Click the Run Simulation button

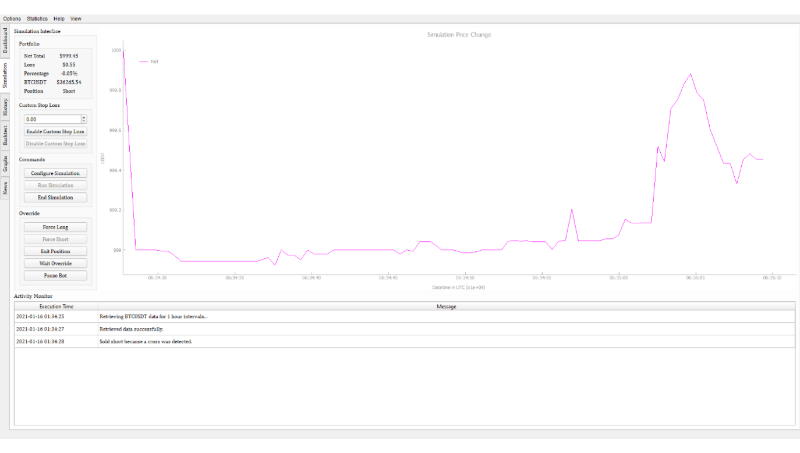55,185
